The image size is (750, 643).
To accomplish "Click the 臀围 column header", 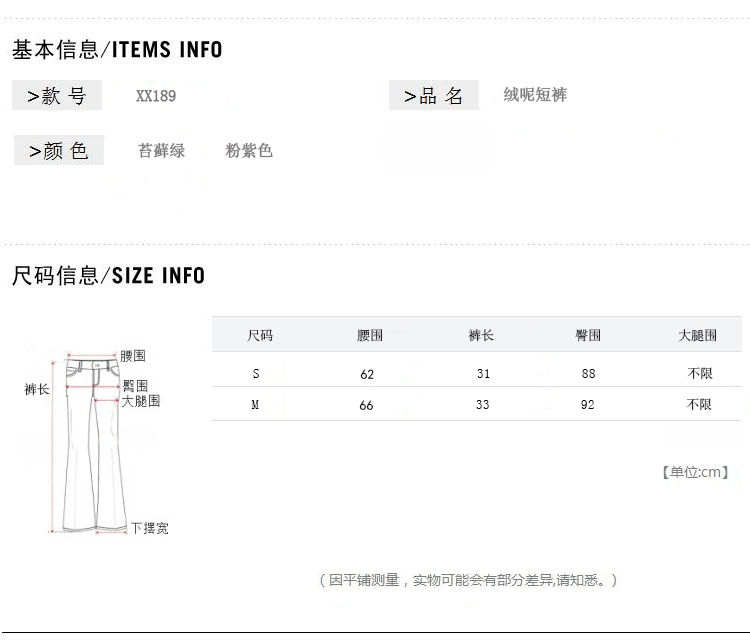I will (x=588, y=335).
